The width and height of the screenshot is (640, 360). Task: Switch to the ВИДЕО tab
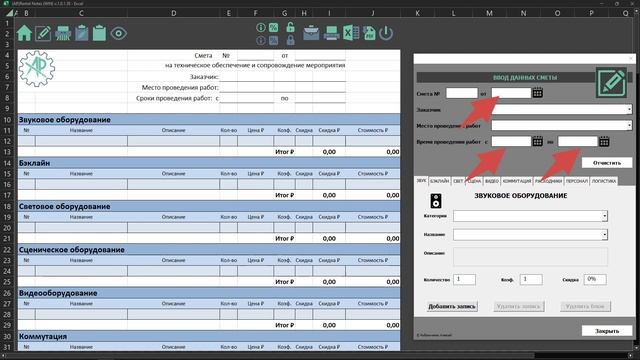pos(492,181)
